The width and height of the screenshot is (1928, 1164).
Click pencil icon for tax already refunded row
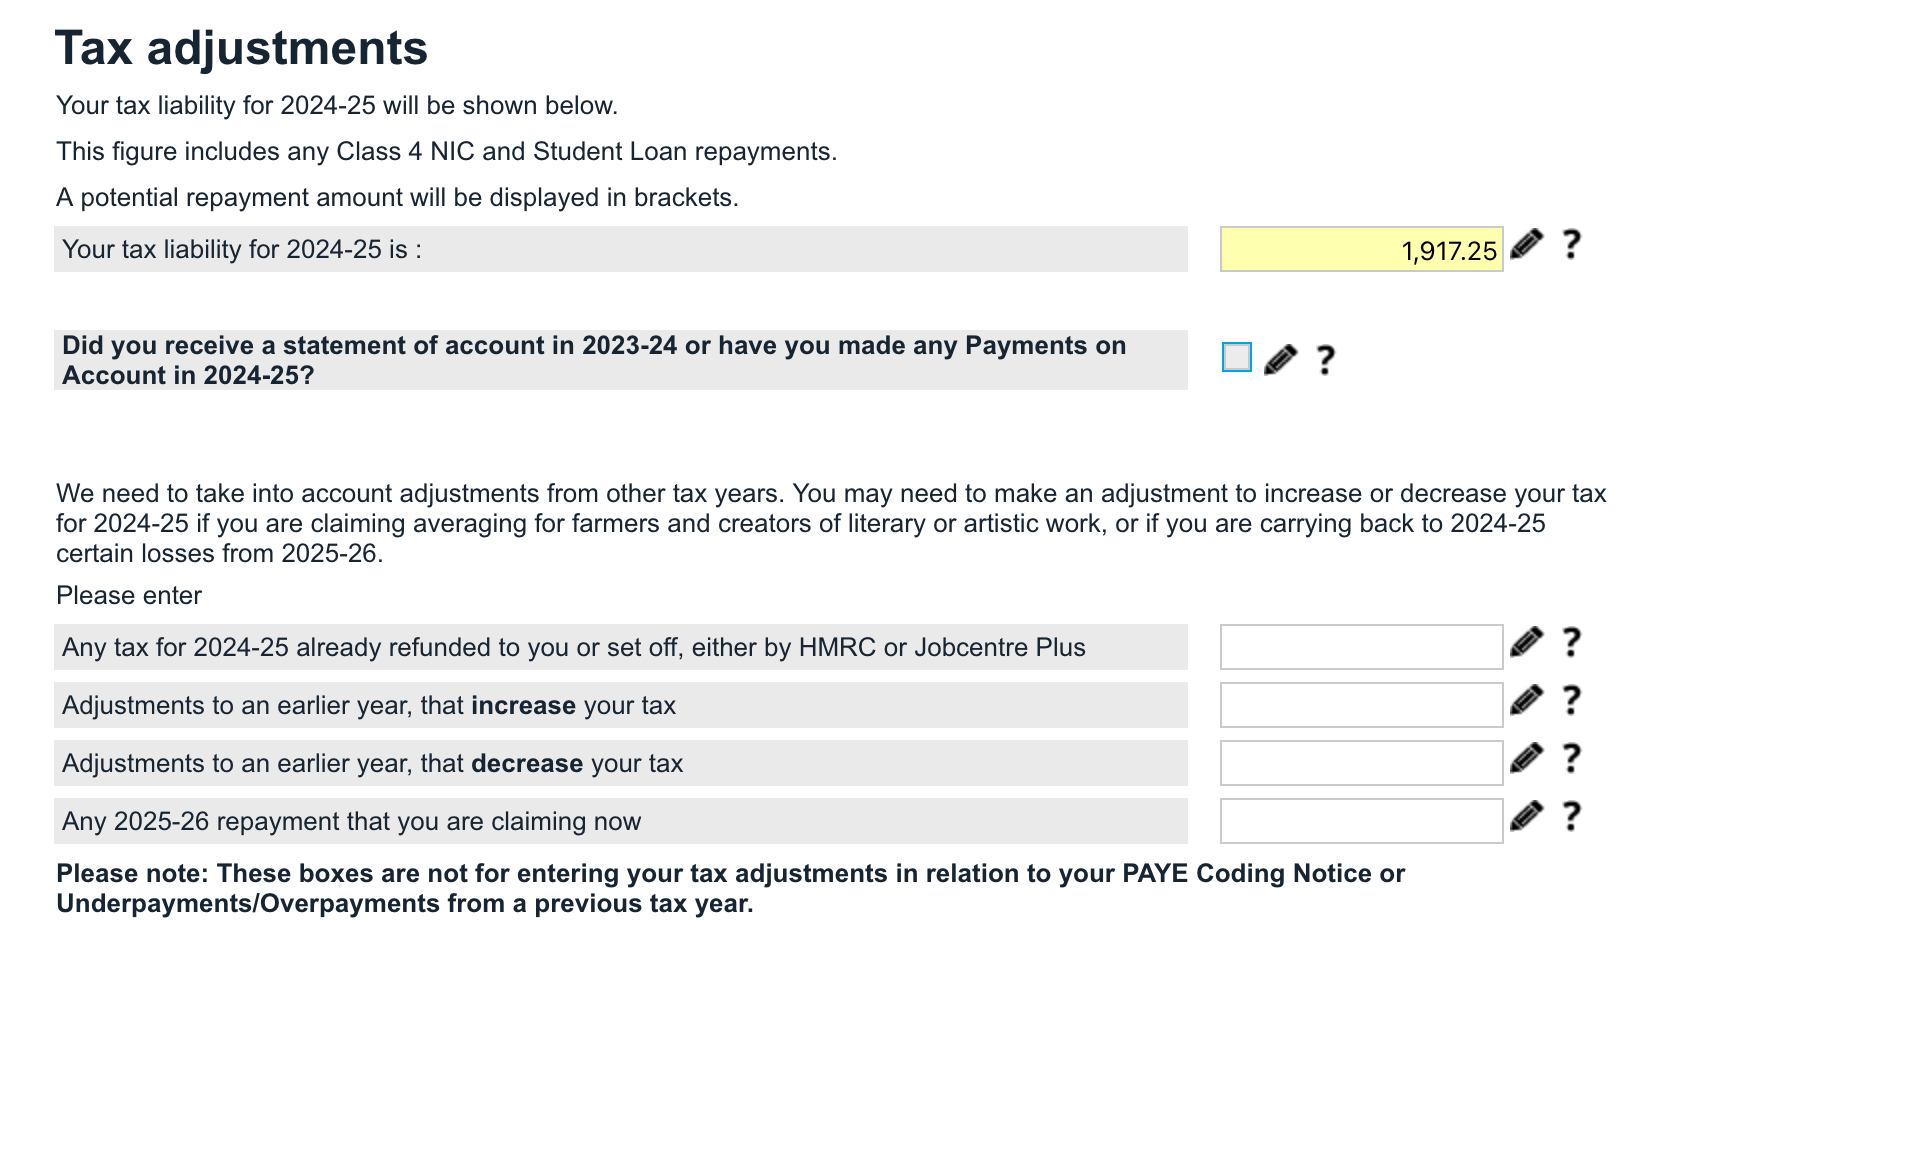click(1526, 643)
